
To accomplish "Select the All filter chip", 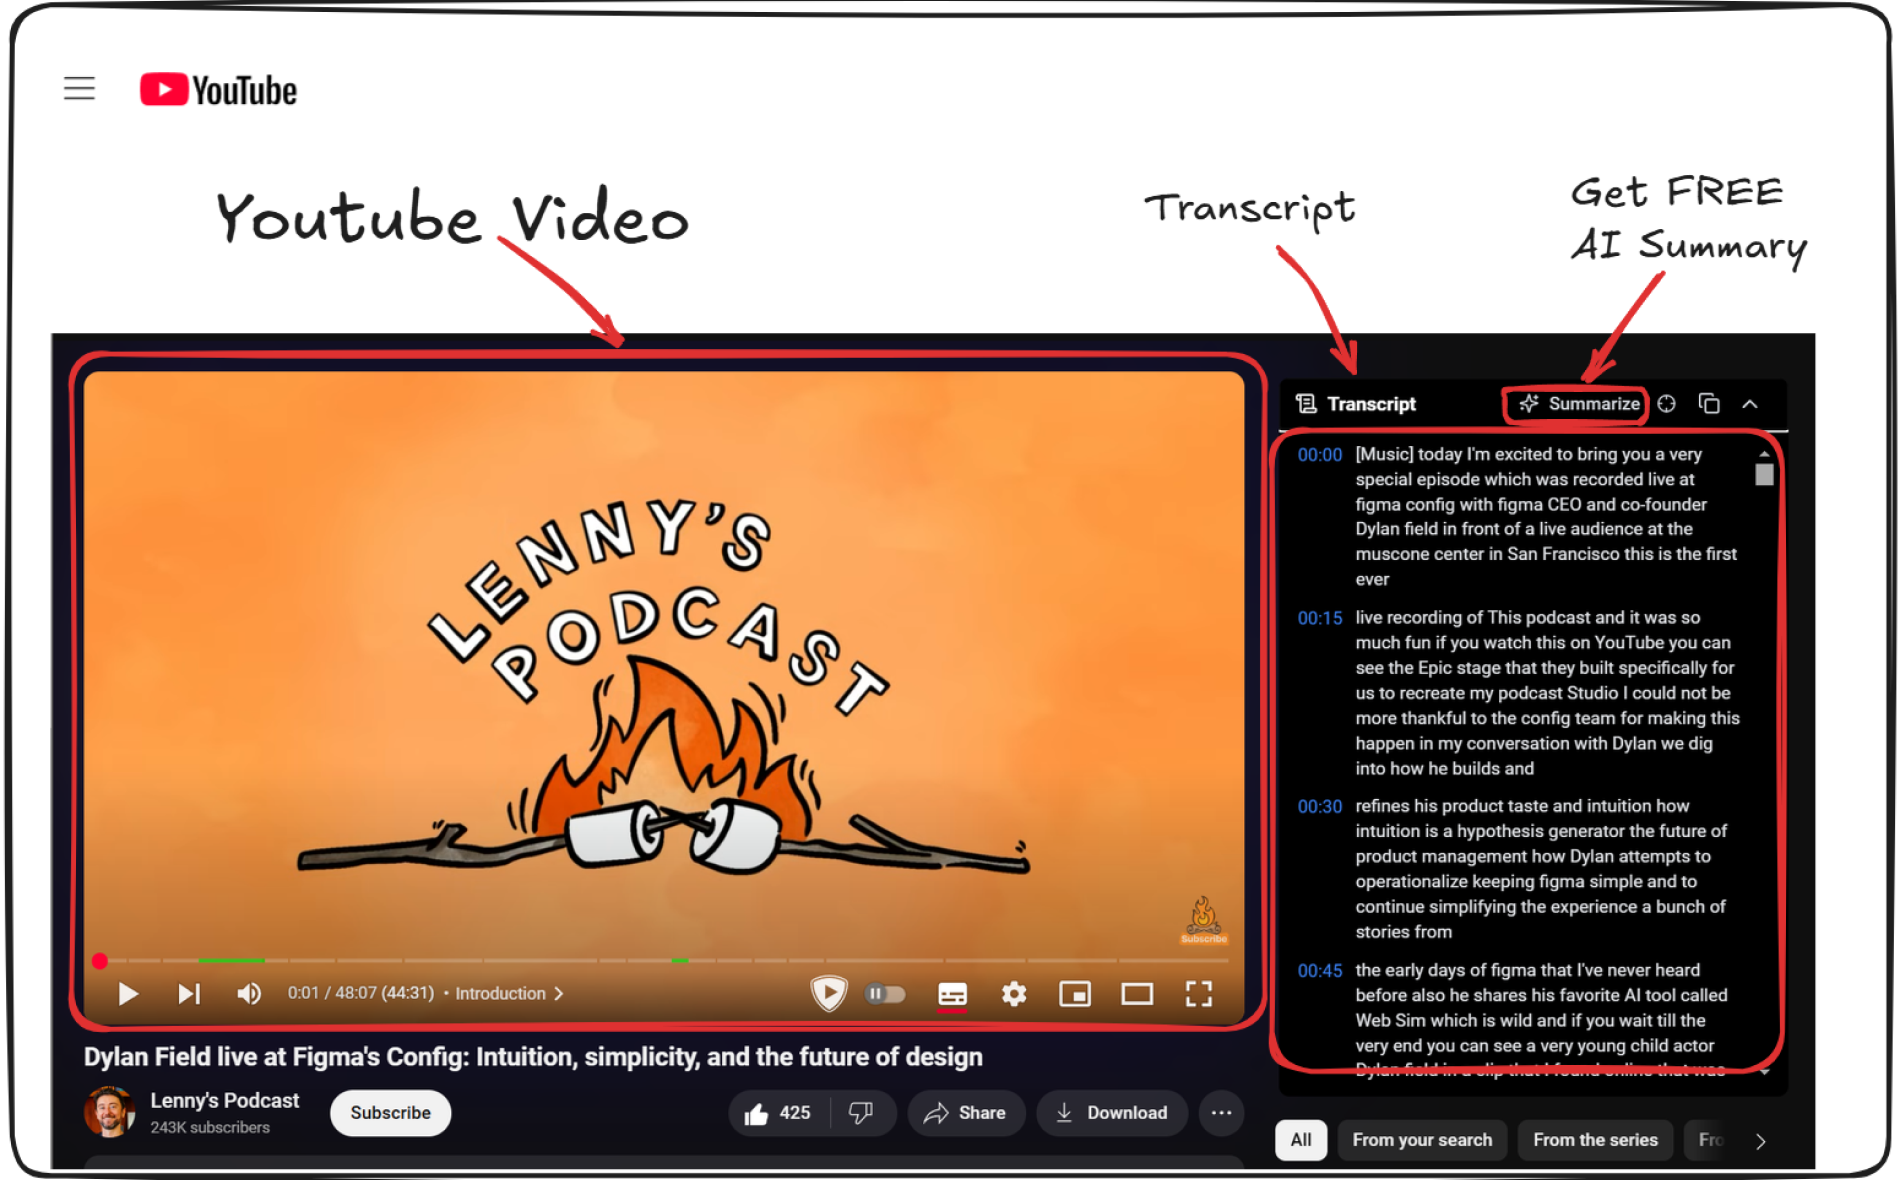I will click(1301, 1140).
